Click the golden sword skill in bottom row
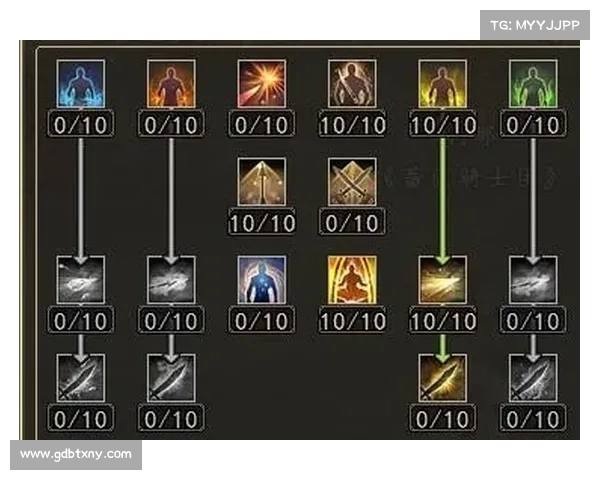 pyautogui.click(x=443, y=378)
